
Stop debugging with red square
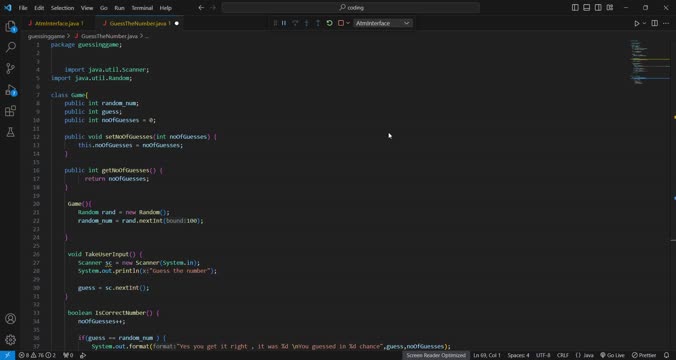(341, 23)
